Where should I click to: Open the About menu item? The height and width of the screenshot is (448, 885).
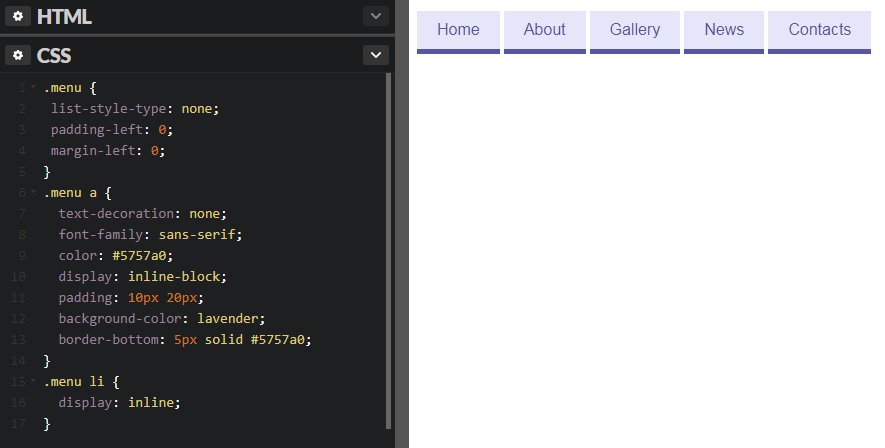point(544,30)
